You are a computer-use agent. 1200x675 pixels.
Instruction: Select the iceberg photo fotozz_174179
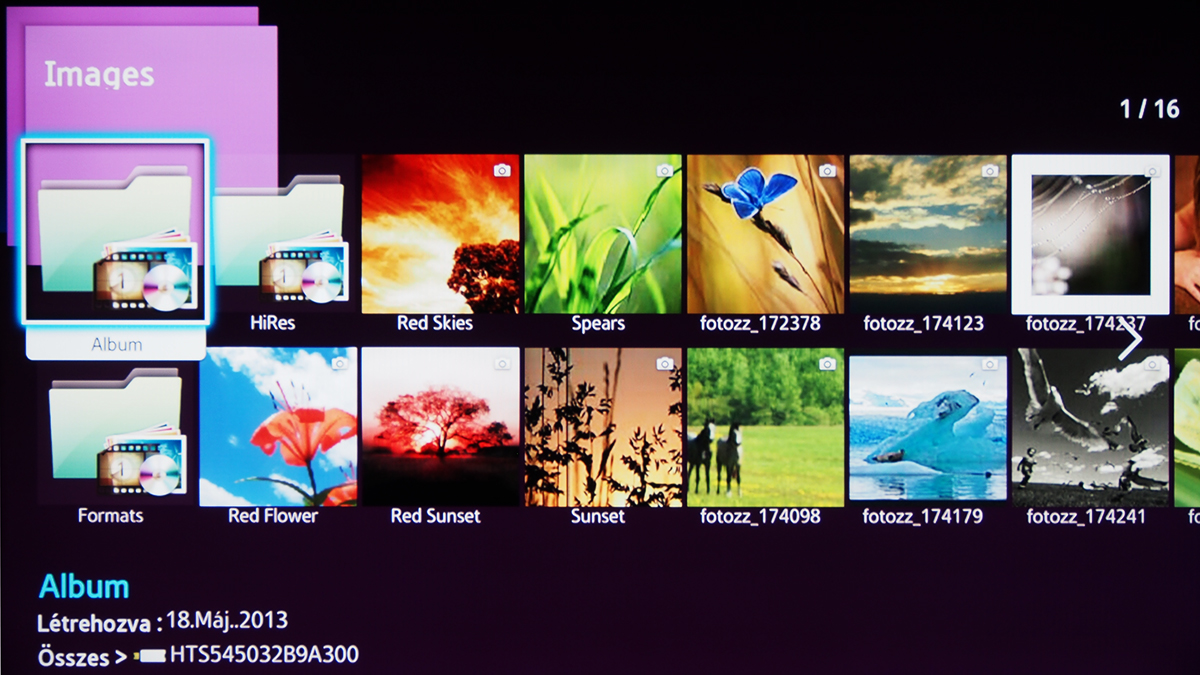928,427
